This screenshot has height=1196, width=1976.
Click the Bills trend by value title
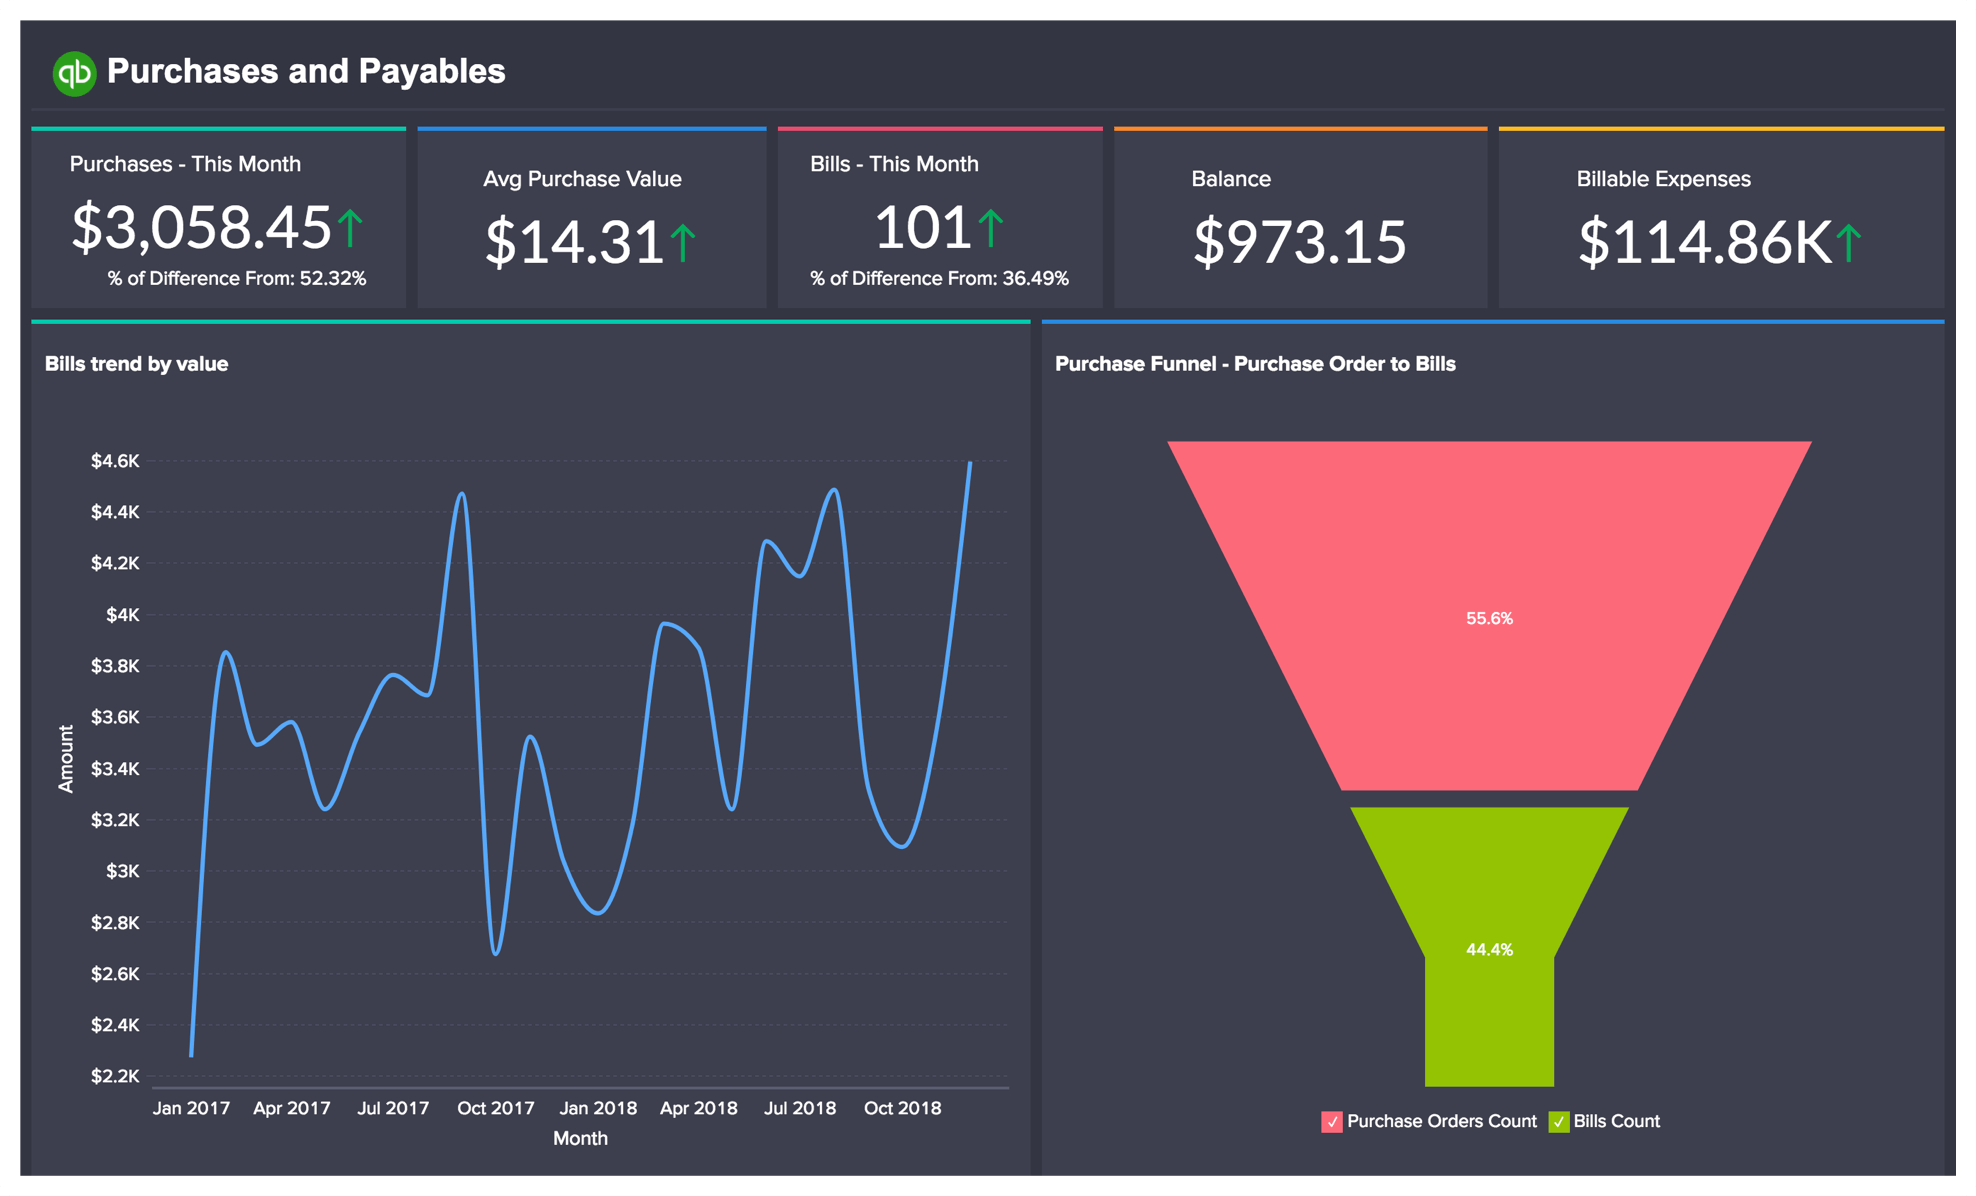point(136,364)
